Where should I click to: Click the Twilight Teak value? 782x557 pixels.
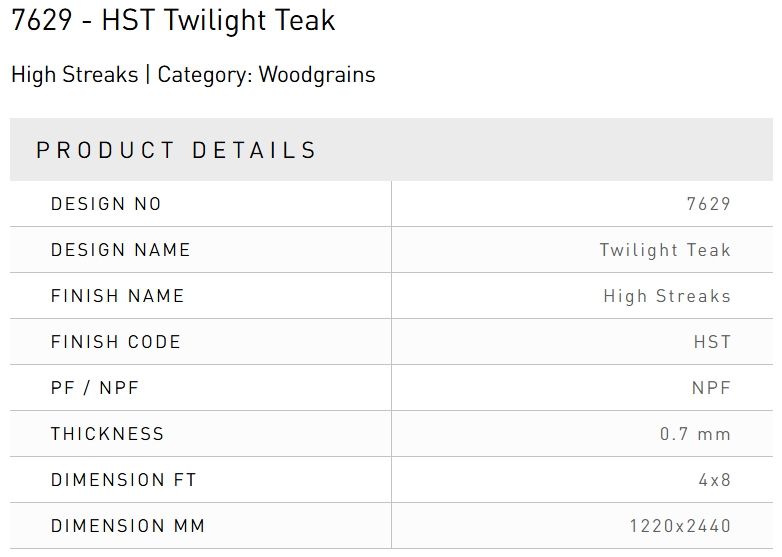tap(665, 250)
